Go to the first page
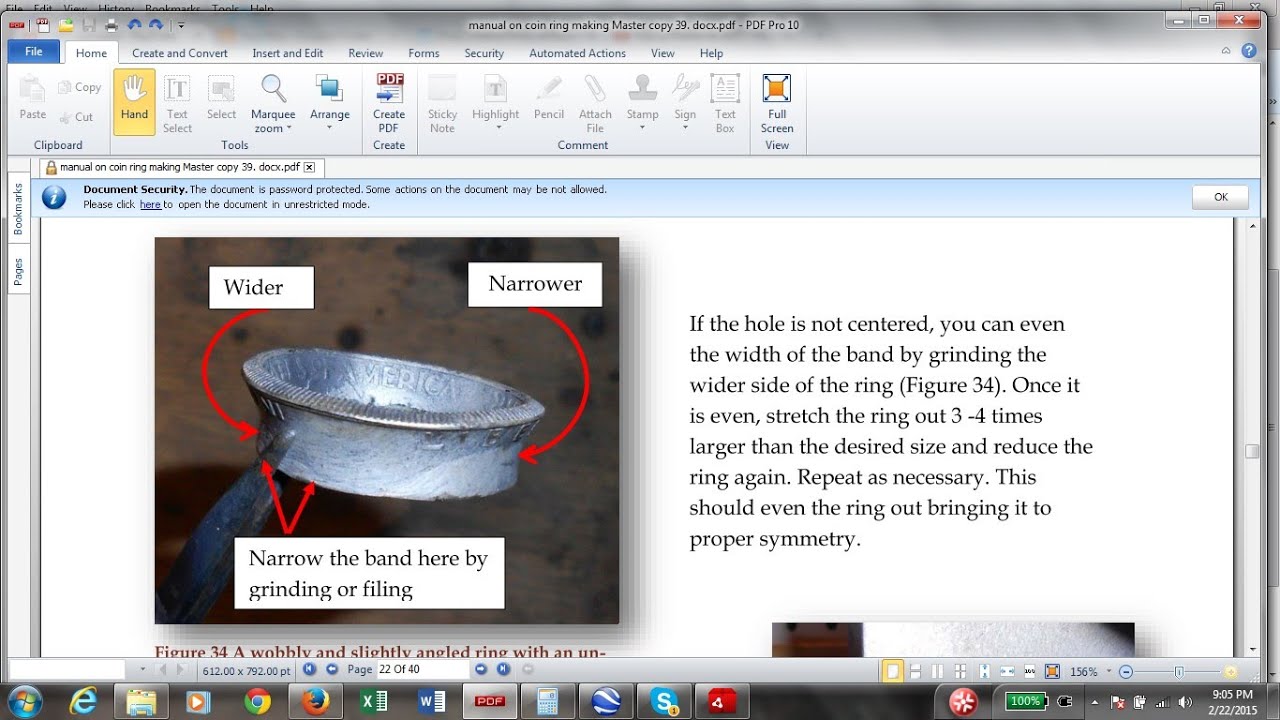 pos(309,669)
